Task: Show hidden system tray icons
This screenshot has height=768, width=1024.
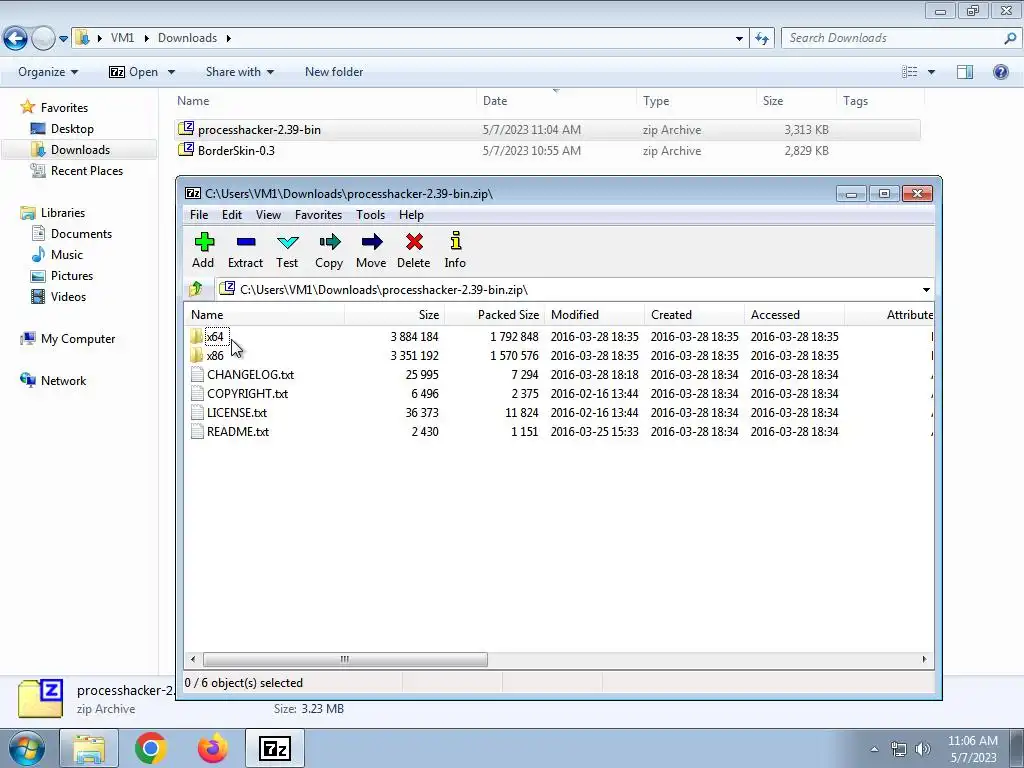Action: tap(874, 749)
